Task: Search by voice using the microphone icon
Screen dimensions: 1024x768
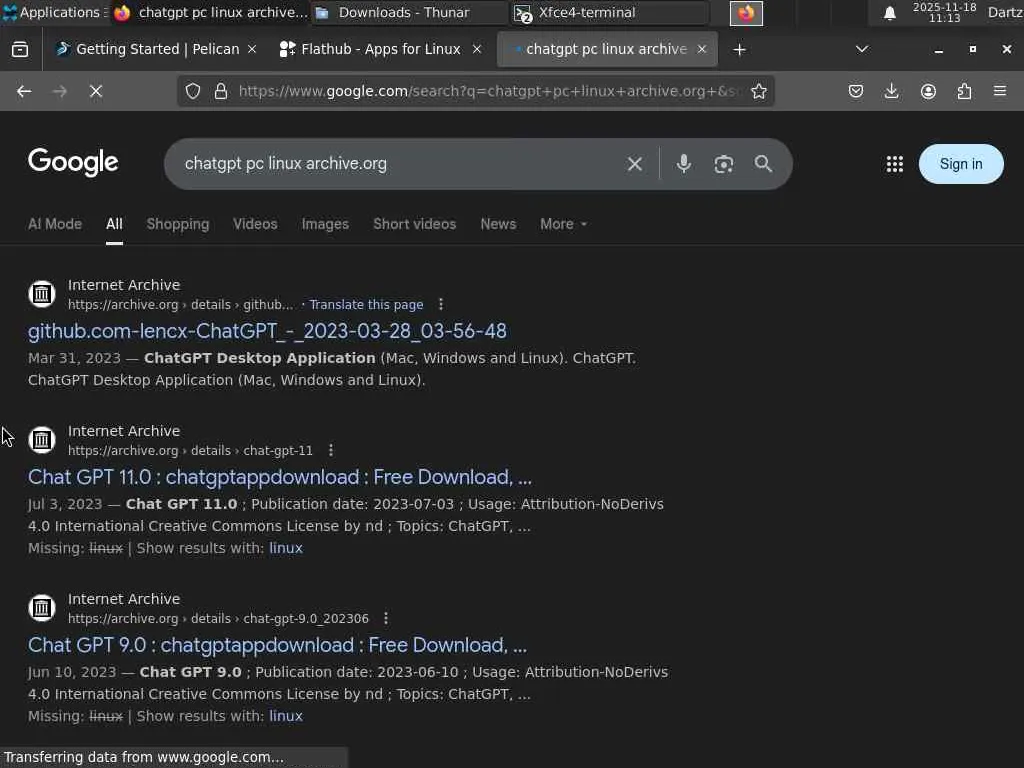Action: [x=684, y=164]
